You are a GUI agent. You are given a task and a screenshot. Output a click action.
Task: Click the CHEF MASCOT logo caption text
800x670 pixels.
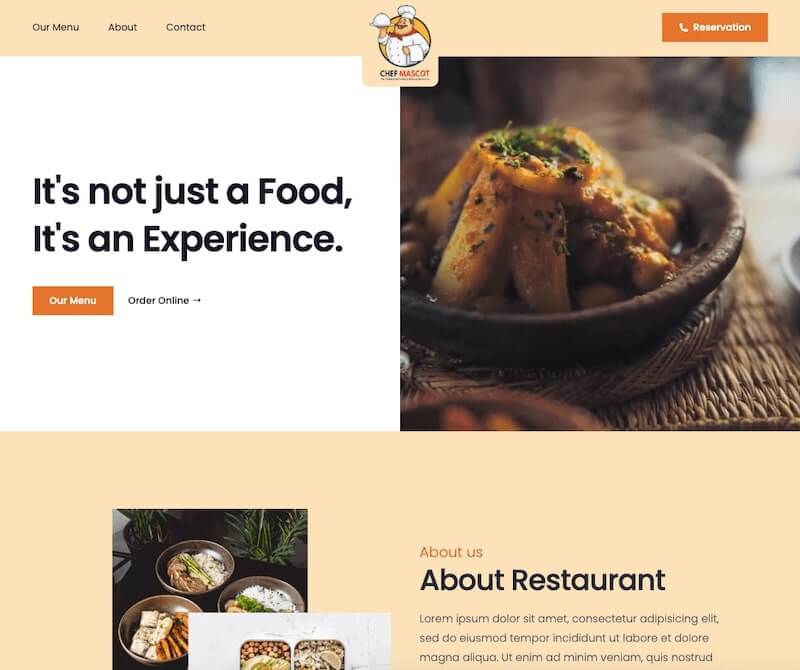click(x=405, y=74)
